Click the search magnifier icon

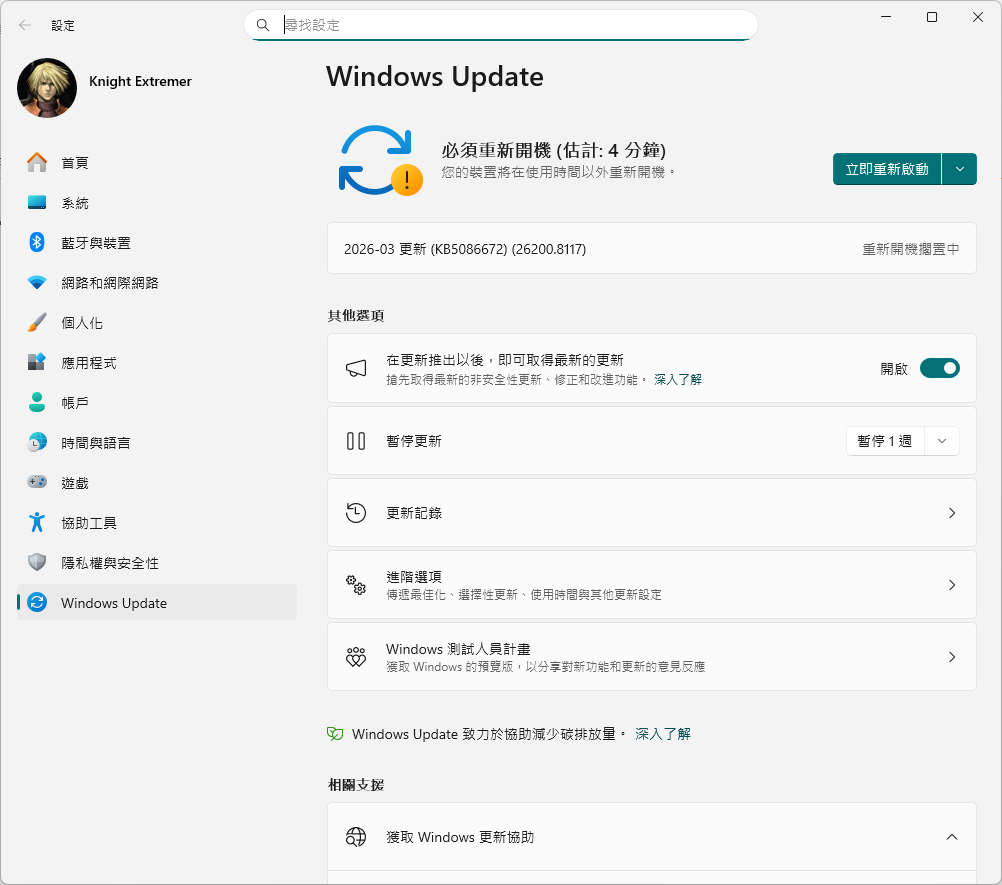click(263, 25)
